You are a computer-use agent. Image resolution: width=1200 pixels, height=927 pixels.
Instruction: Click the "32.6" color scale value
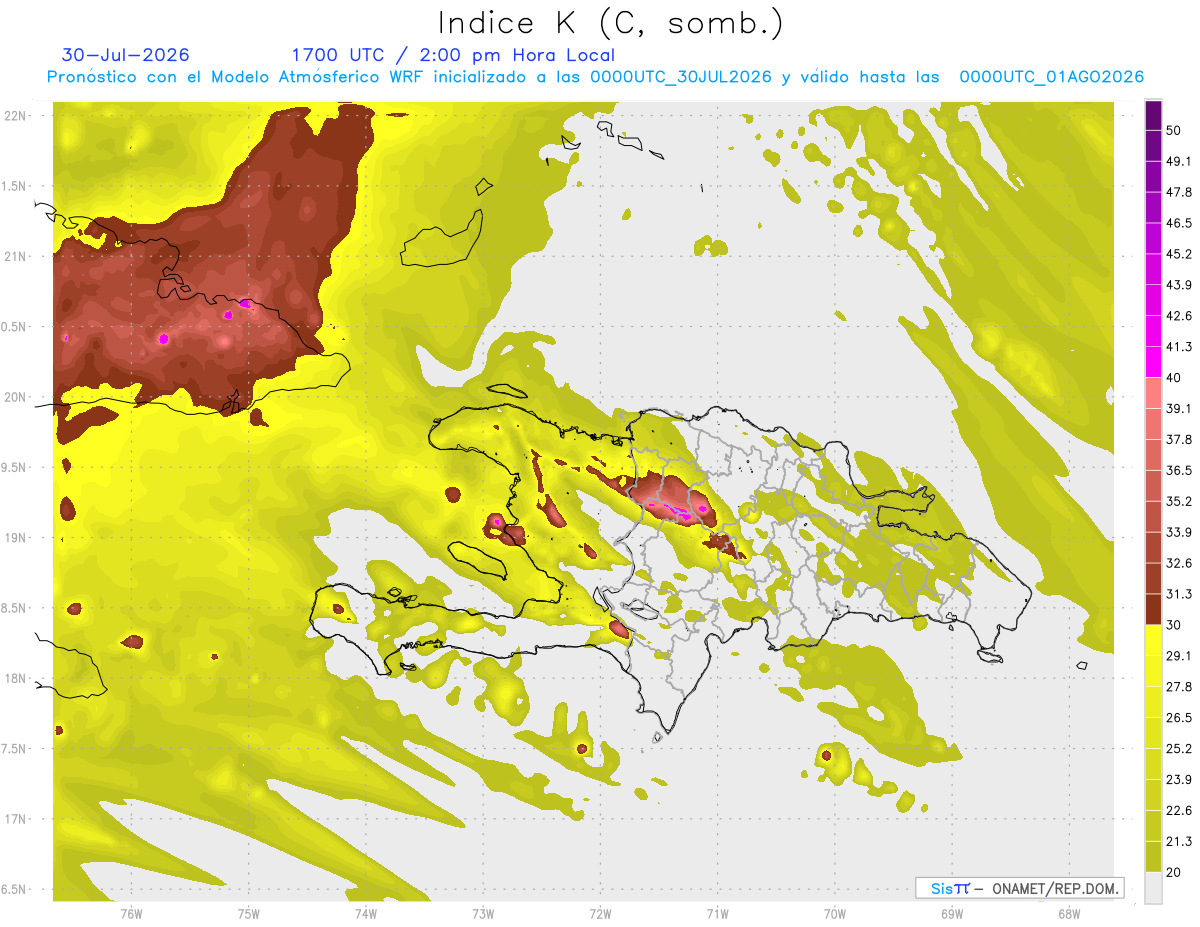[1179, 563]
